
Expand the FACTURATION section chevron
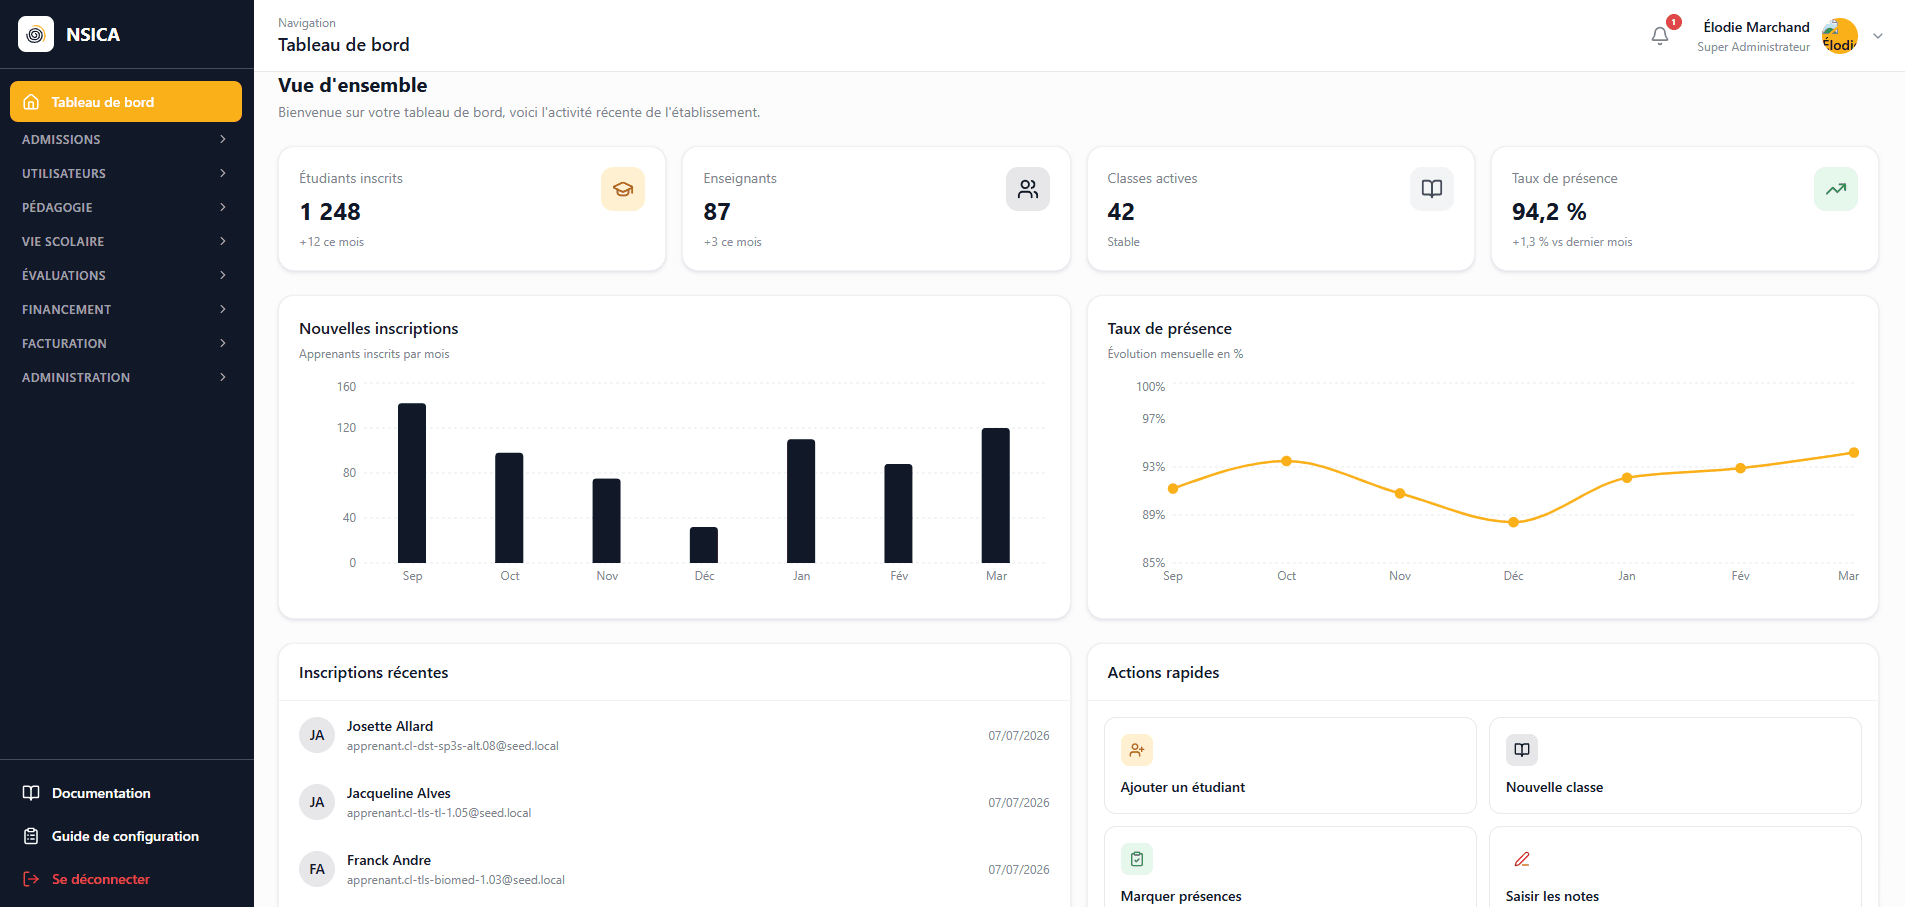coord(223,343)
